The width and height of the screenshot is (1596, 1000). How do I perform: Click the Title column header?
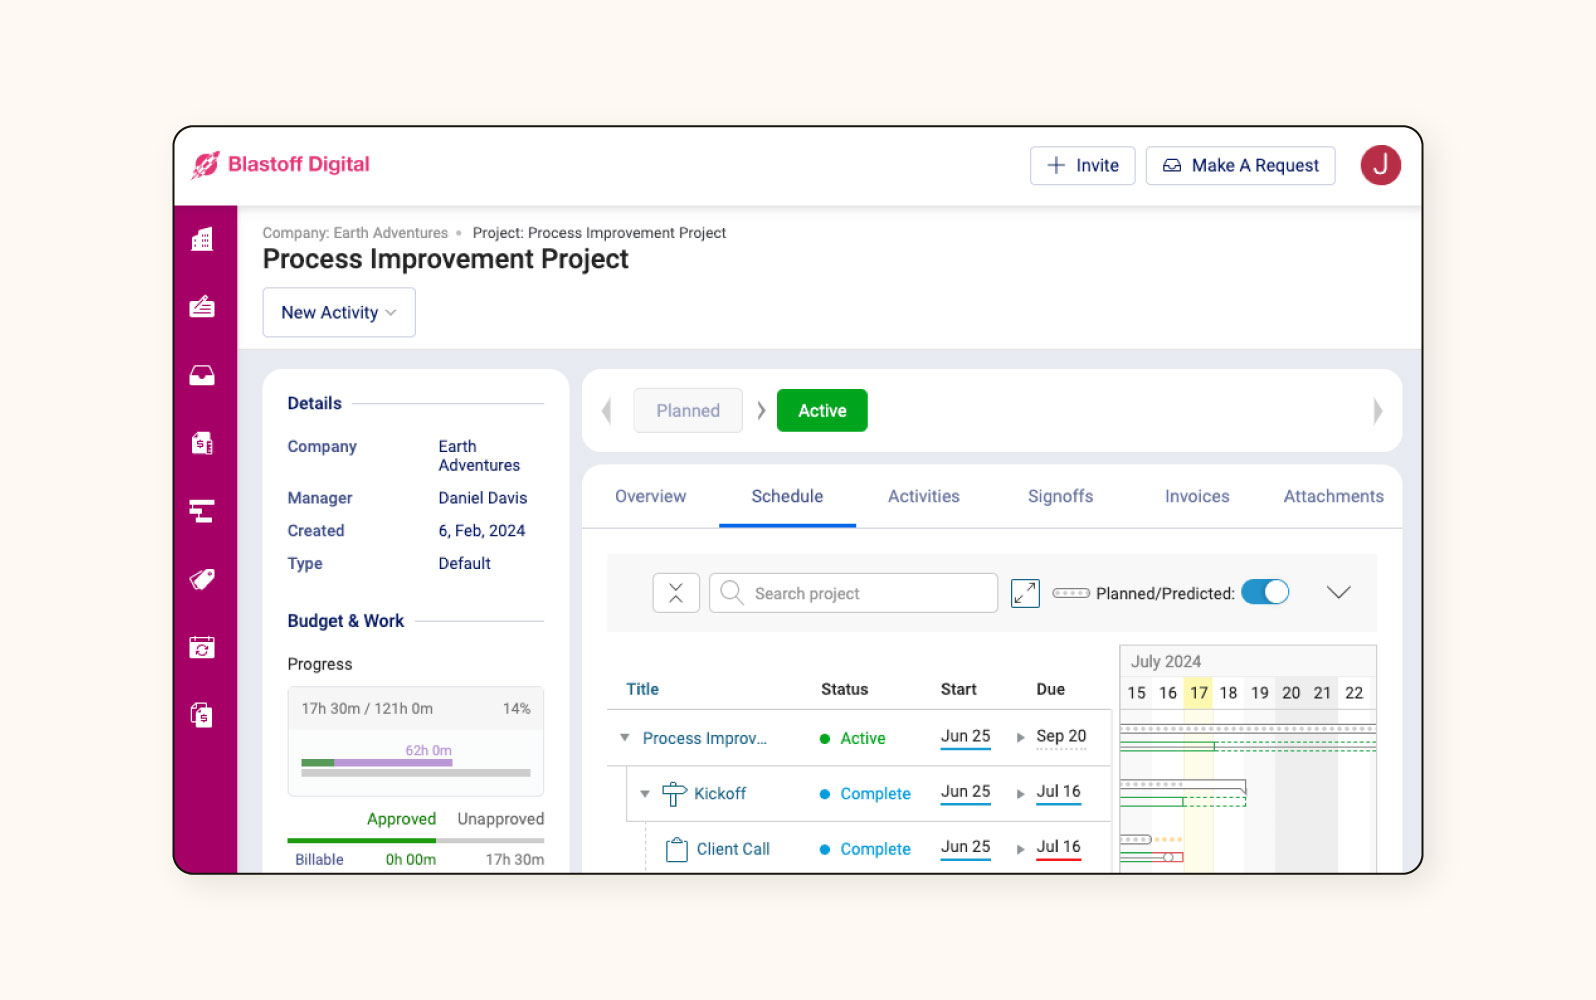[642, 689]
